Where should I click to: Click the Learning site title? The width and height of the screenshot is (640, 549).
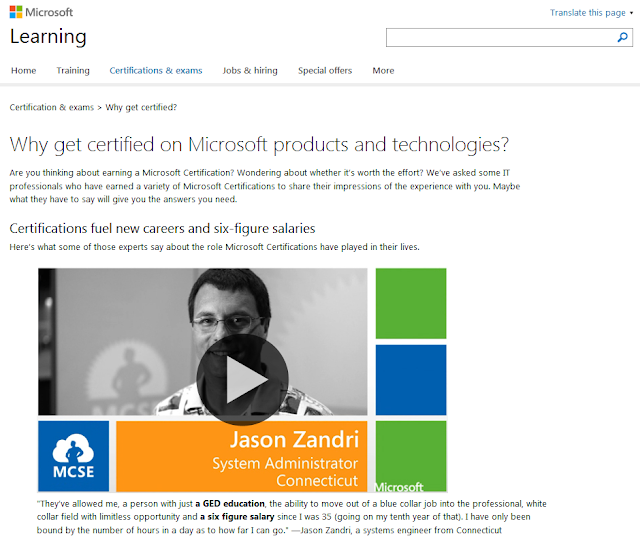[x=48, y=37]
